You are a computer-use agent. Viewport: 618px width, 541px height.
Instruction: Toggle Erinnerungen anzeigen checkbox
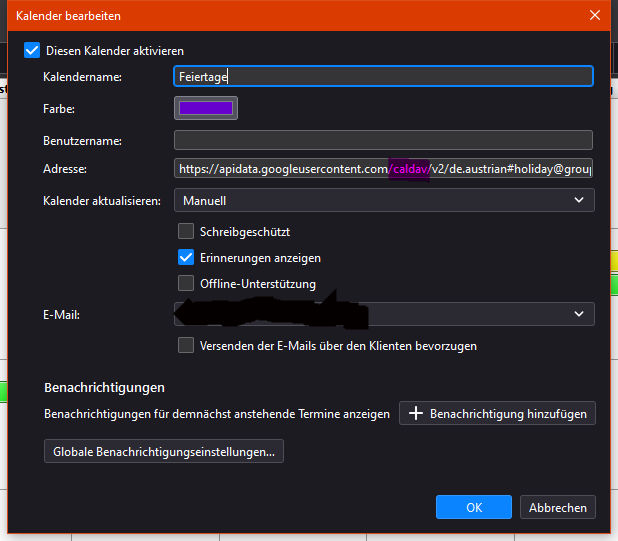click(186, 258)
